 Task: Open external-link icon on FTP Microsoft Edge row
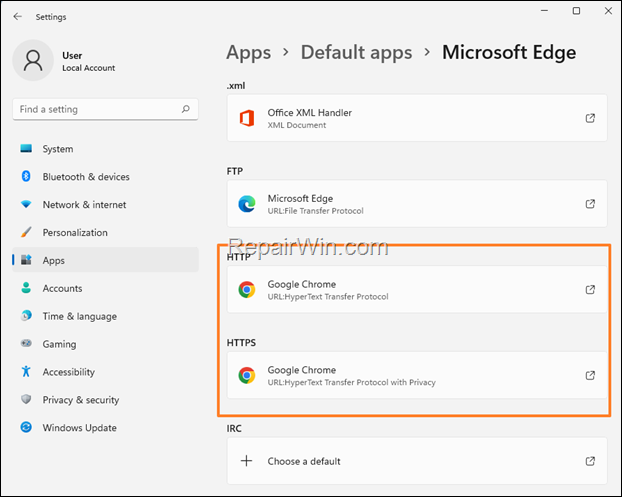[590, 204]
